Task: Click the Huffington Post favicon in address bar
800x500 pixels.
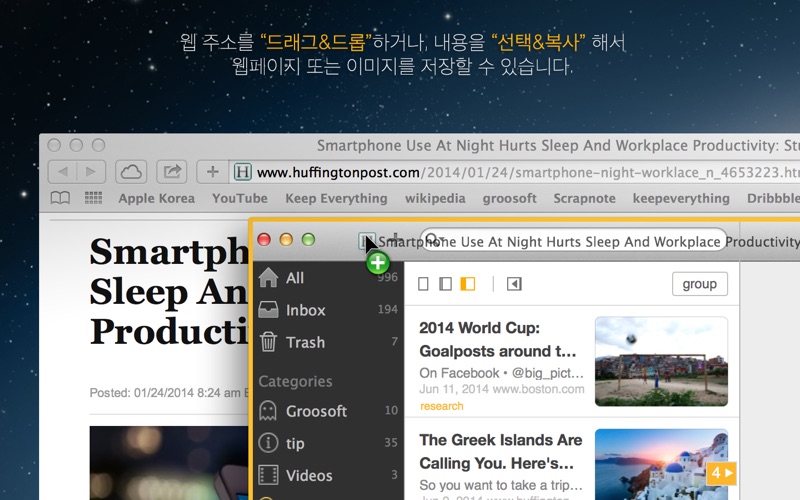Action: [x=242, y=172]
